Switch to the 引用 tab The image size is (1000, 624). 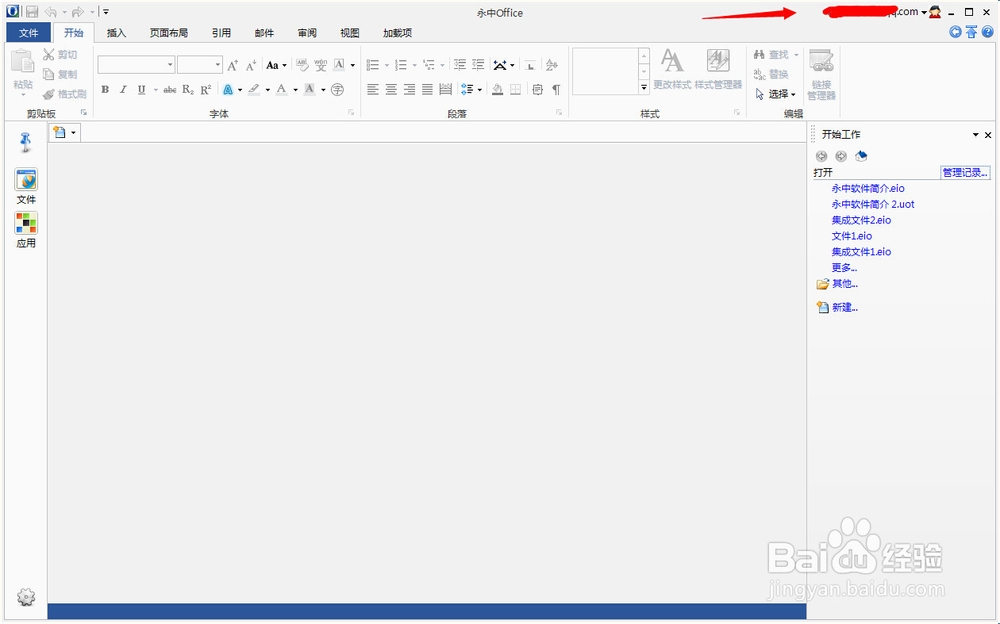pyautogui.click(x=221, y=33)
